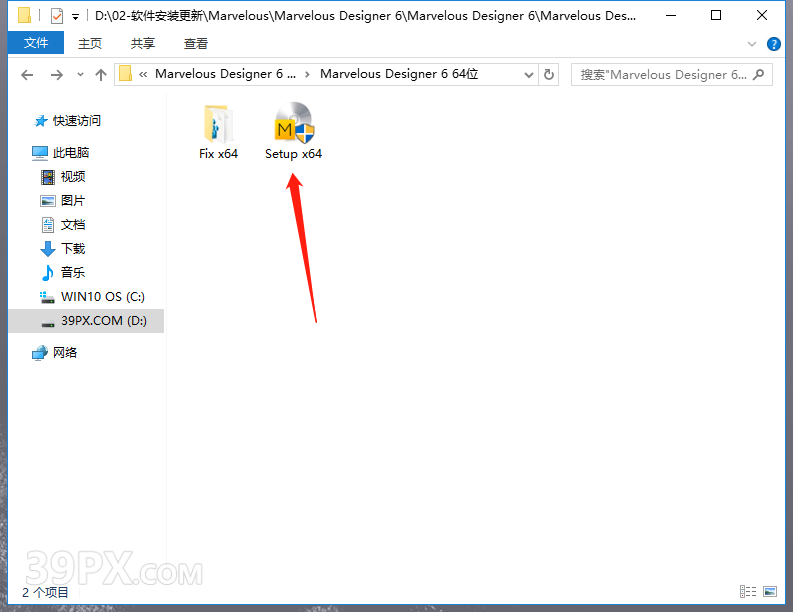Select the WIN10 OS (C:) drive
The height and width of the screenshot is (612, 793).
[x=93, y=296]
